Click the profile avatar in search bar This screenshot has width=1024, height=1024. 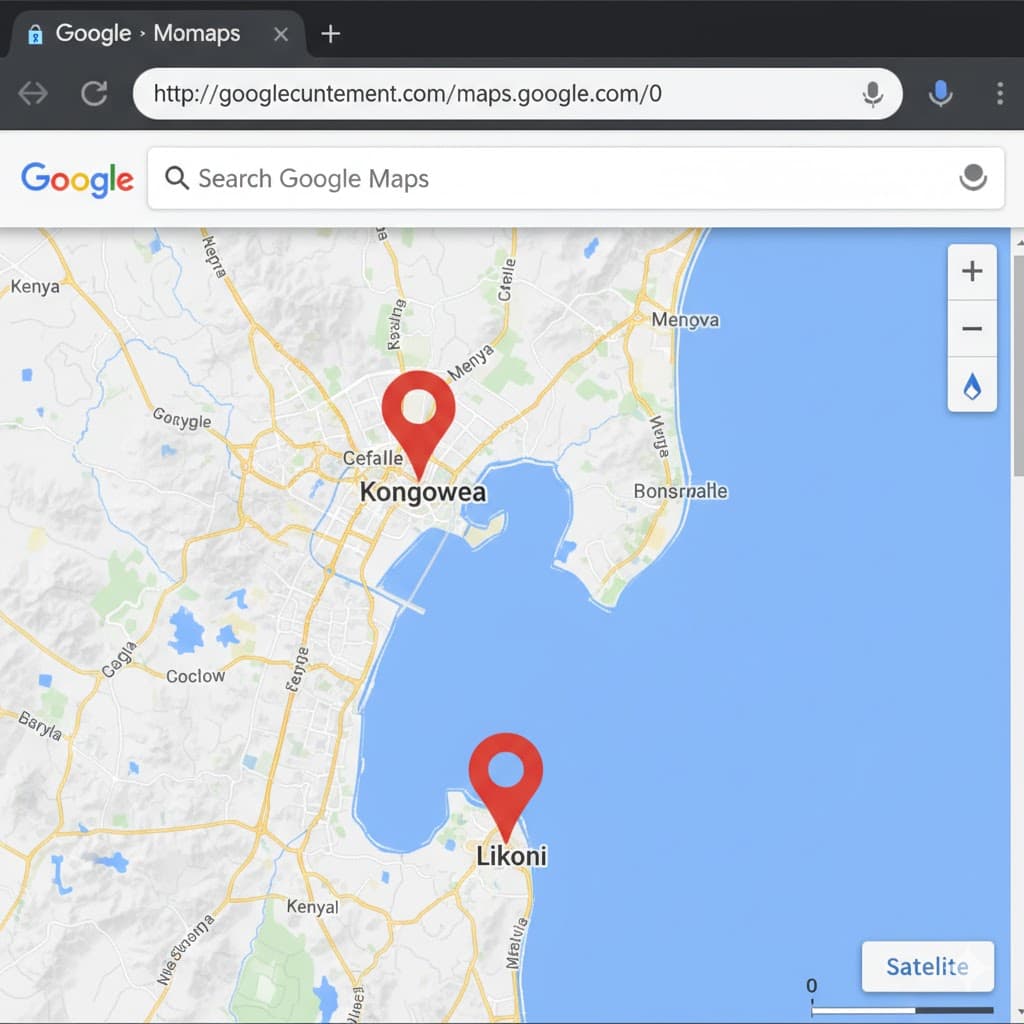(972, 178)
